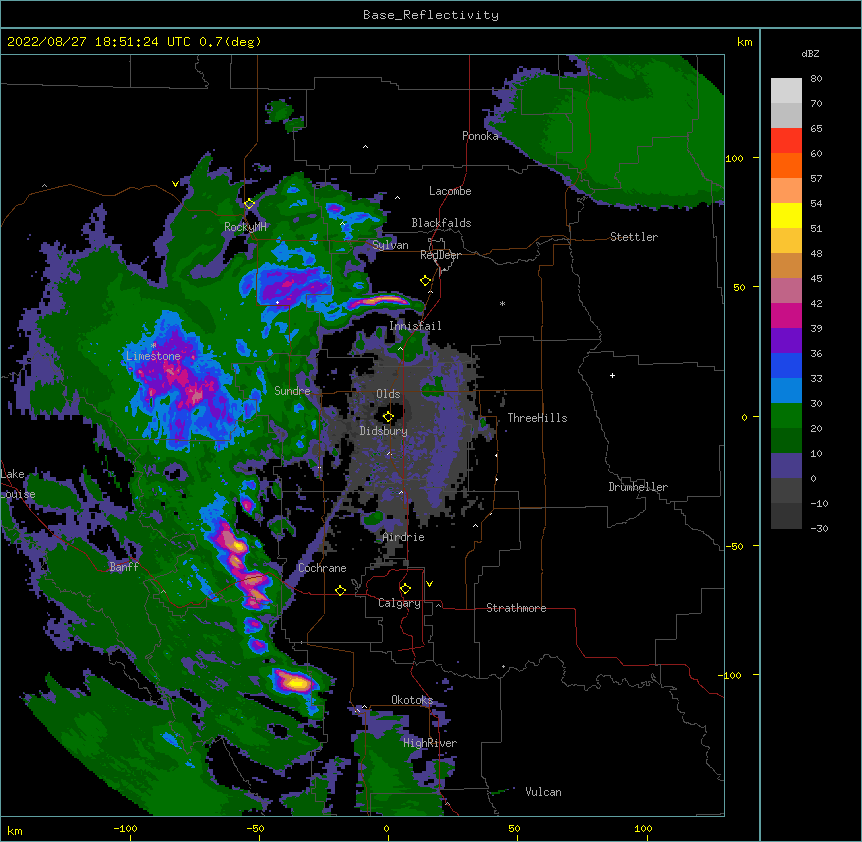862x842 pixels.
Task: Select the purple 39-36 dBZ legend swatch
Action: [786, 341]
